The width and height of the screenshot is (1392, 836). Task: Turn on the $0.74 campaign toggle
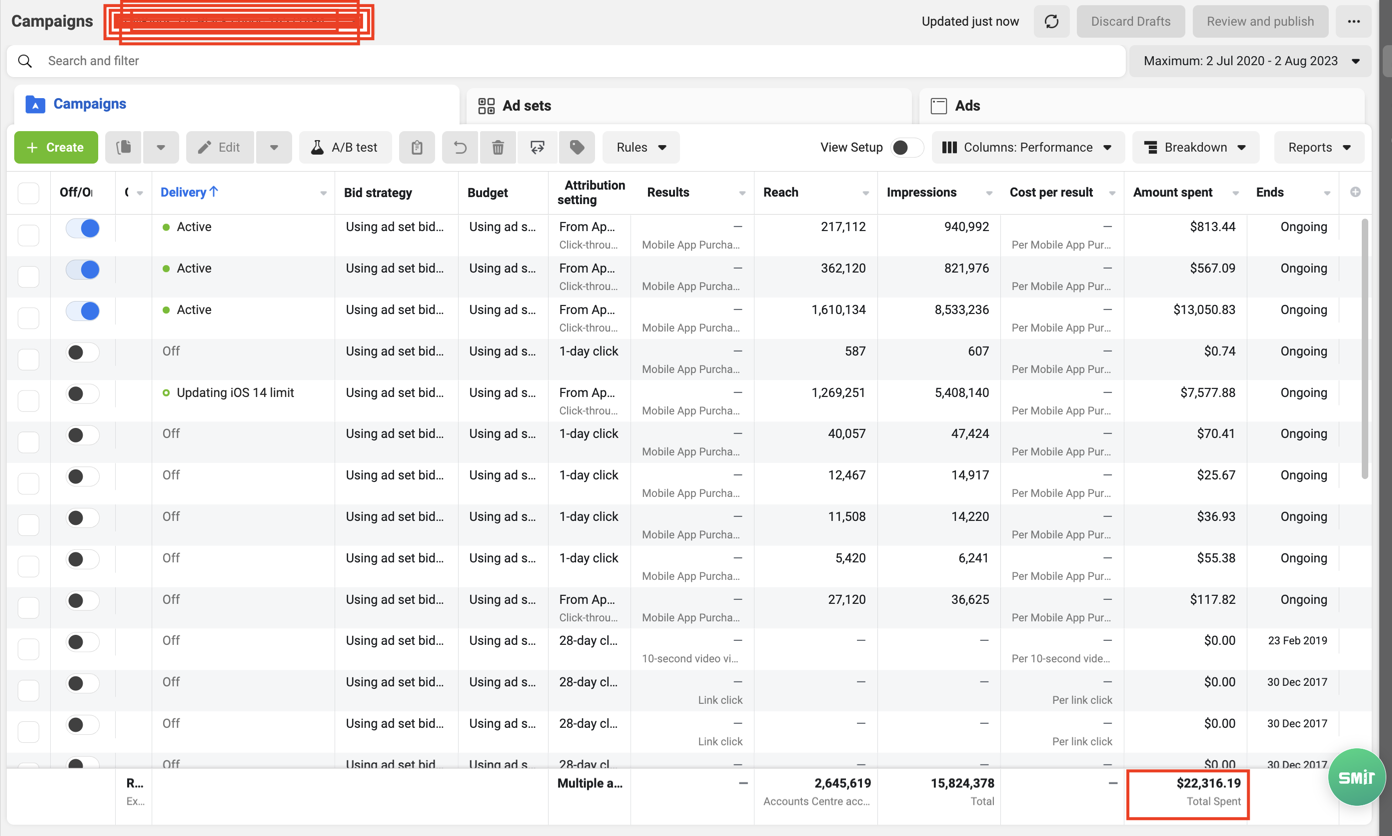[83, 352]
